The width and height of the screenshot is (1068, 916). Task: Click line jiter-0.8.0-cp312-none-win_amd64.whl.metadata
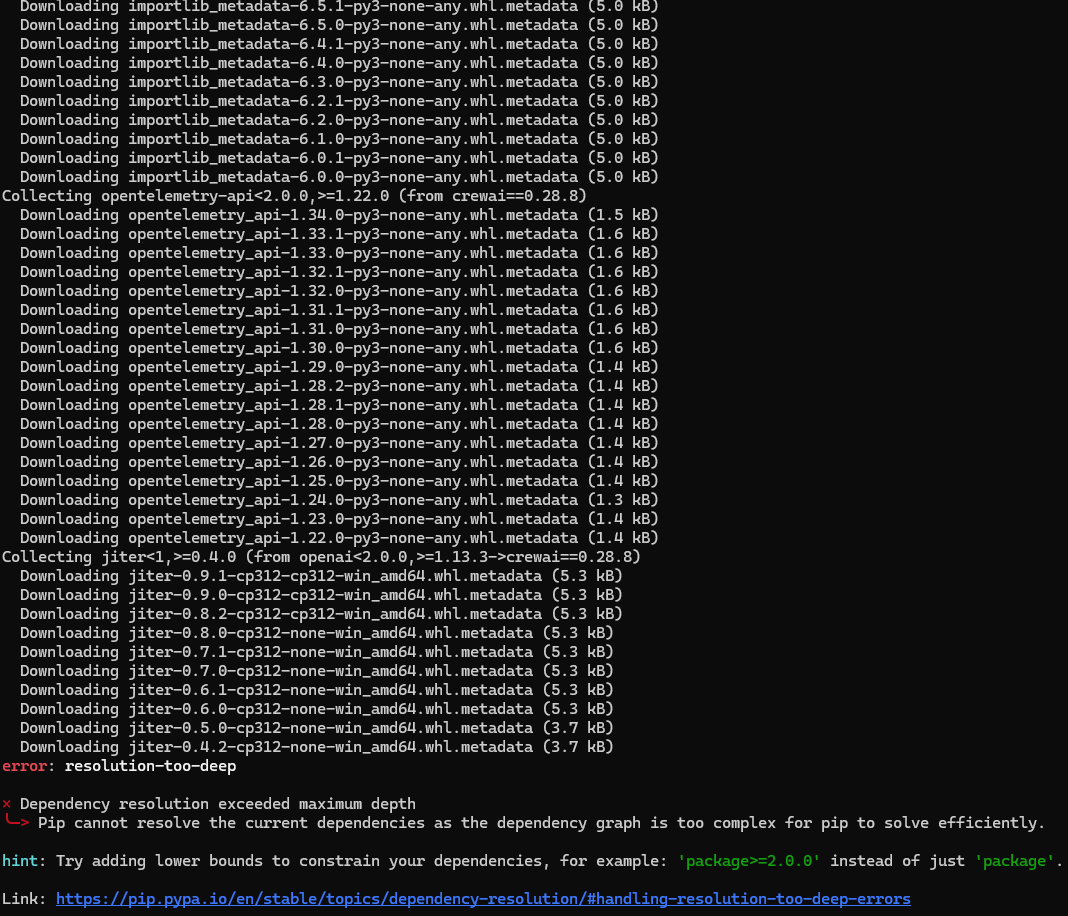[317, 633]
